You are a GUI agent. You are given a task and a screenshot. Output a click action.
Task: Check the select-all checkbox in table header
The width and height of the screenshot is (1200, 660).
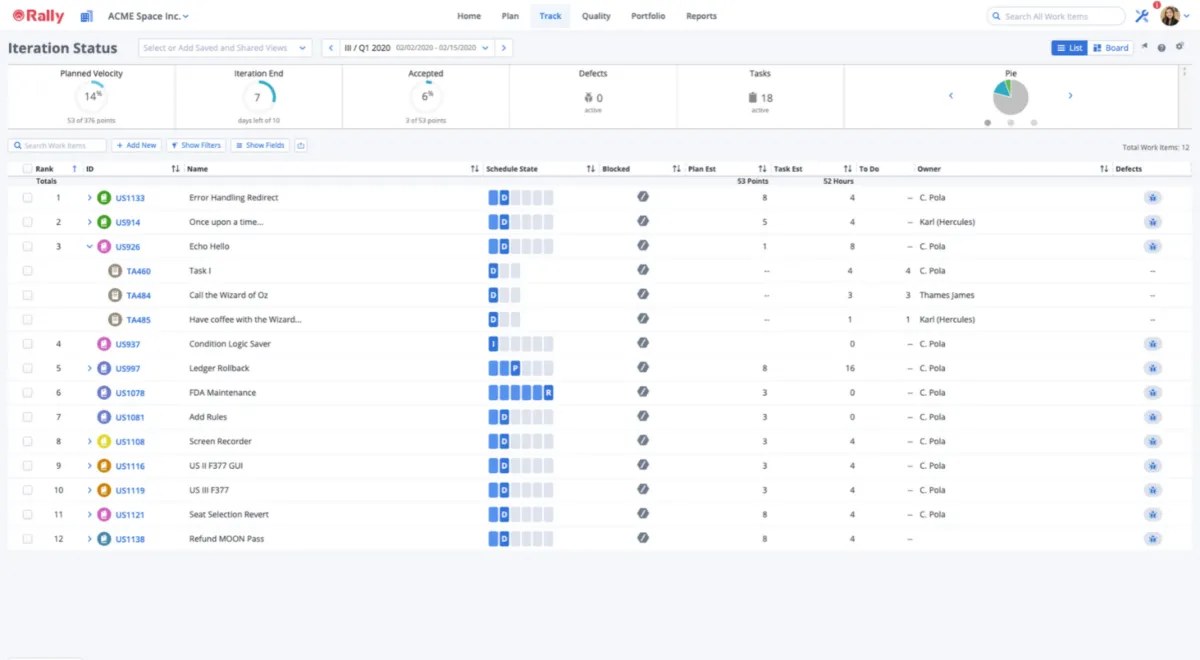27,169
